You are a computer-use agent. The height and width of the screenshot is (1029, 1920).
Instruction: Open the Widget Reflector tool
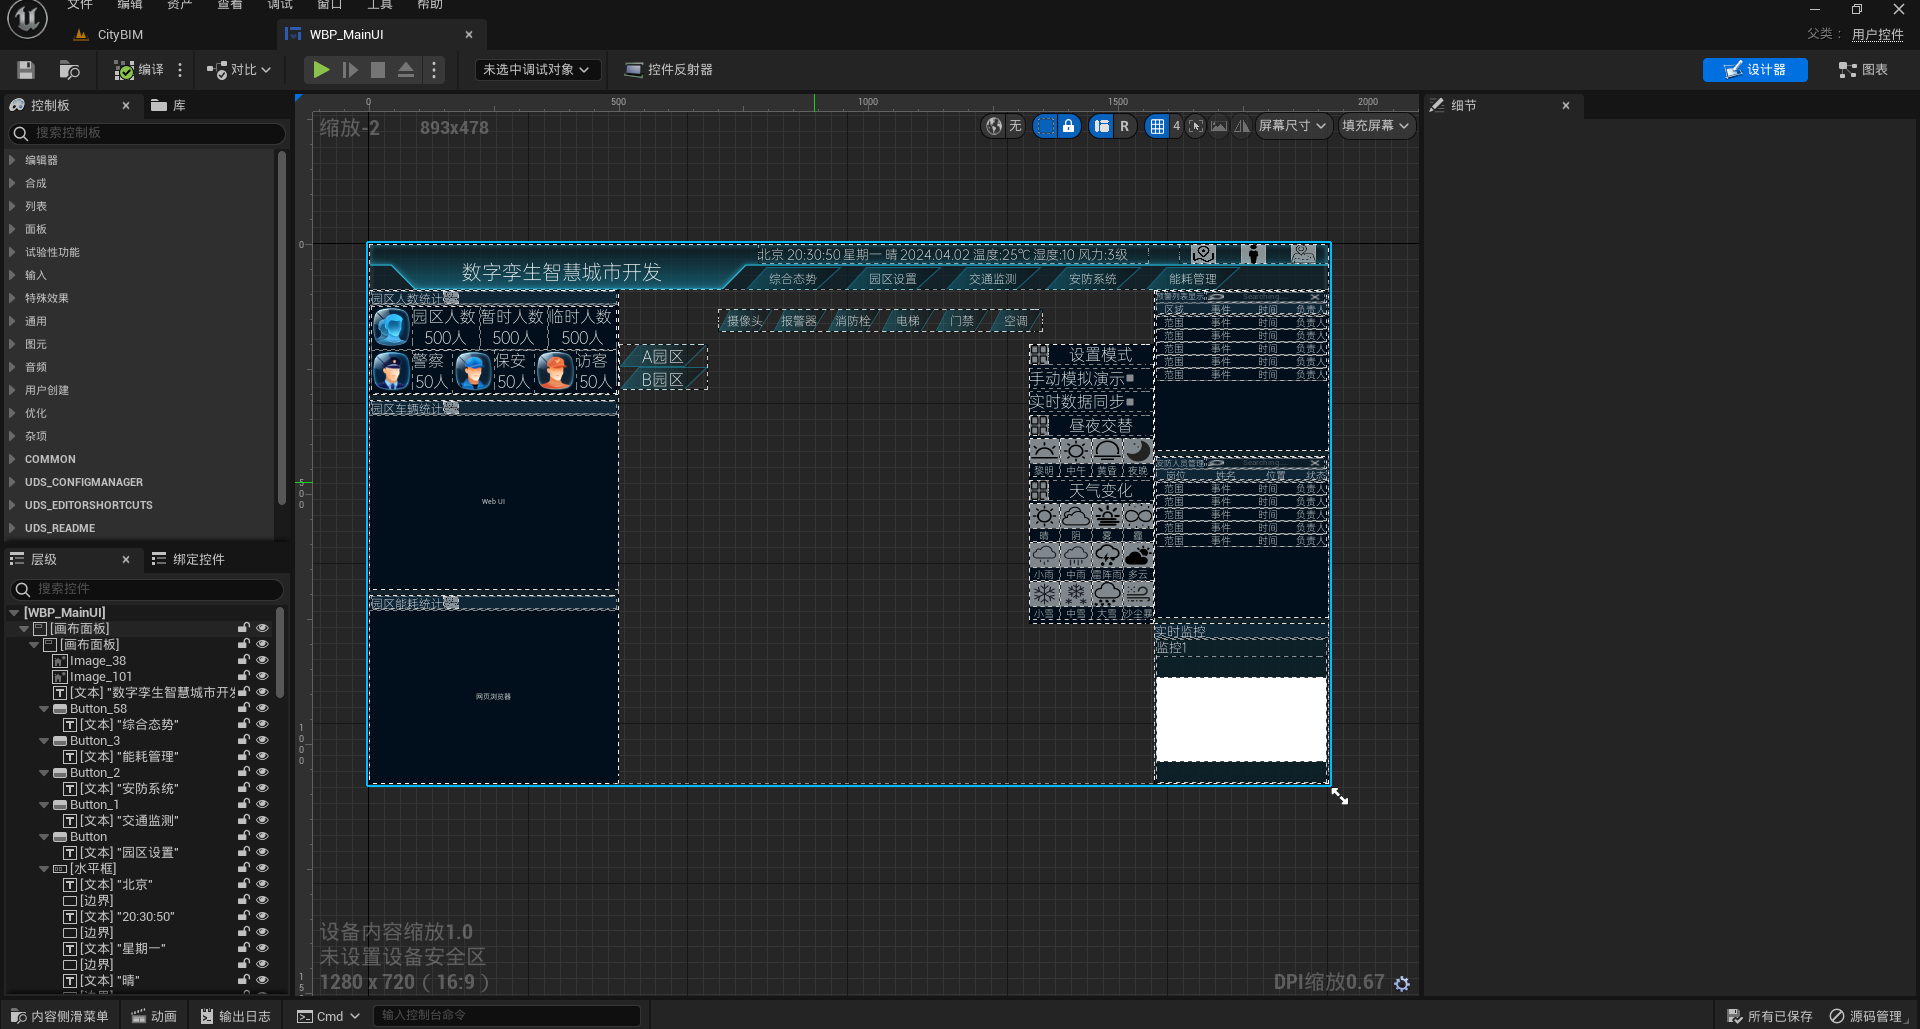point(668,70)
